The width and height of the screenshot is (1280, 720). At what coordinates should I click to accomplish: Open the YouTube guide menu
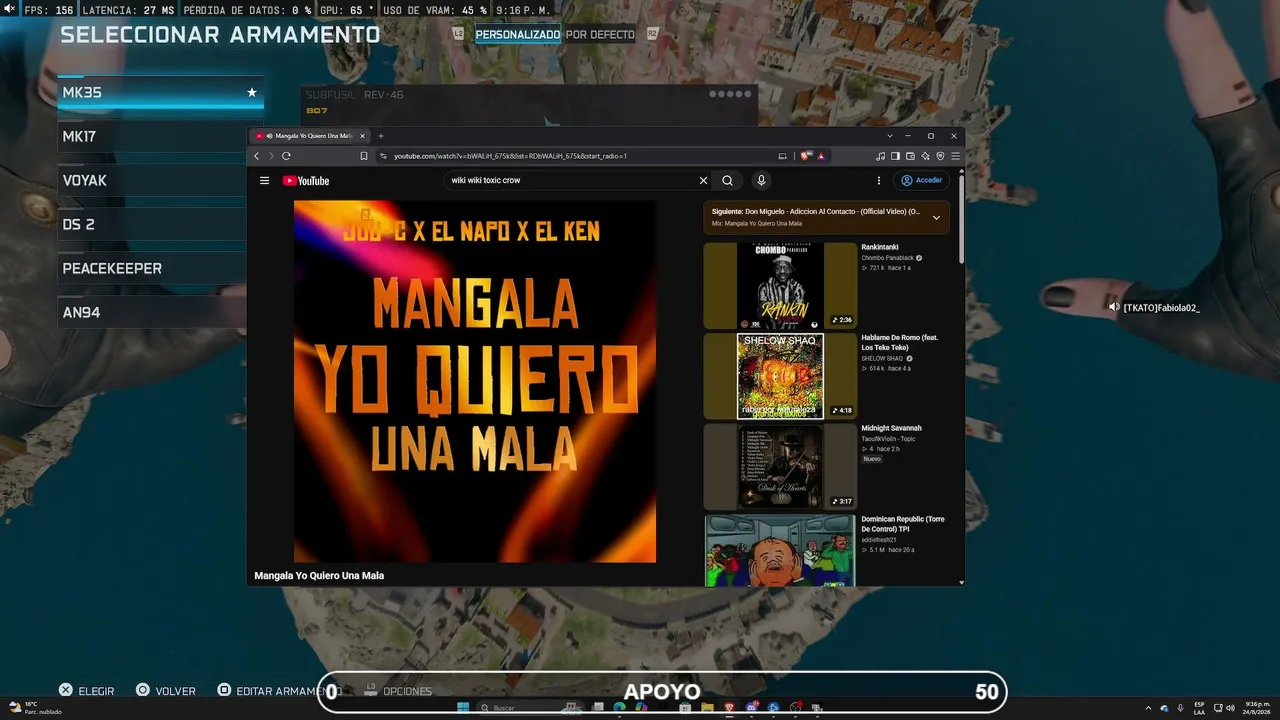point(264,181)
